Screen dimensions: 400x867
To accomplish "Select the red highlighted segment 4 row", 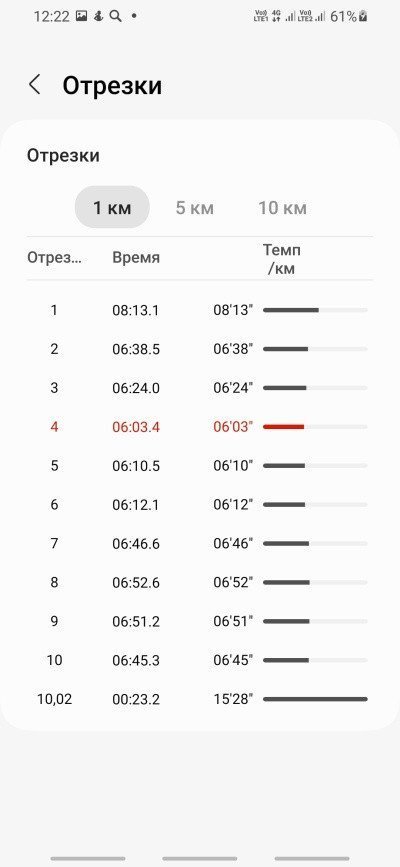I will tap(200, 427).
